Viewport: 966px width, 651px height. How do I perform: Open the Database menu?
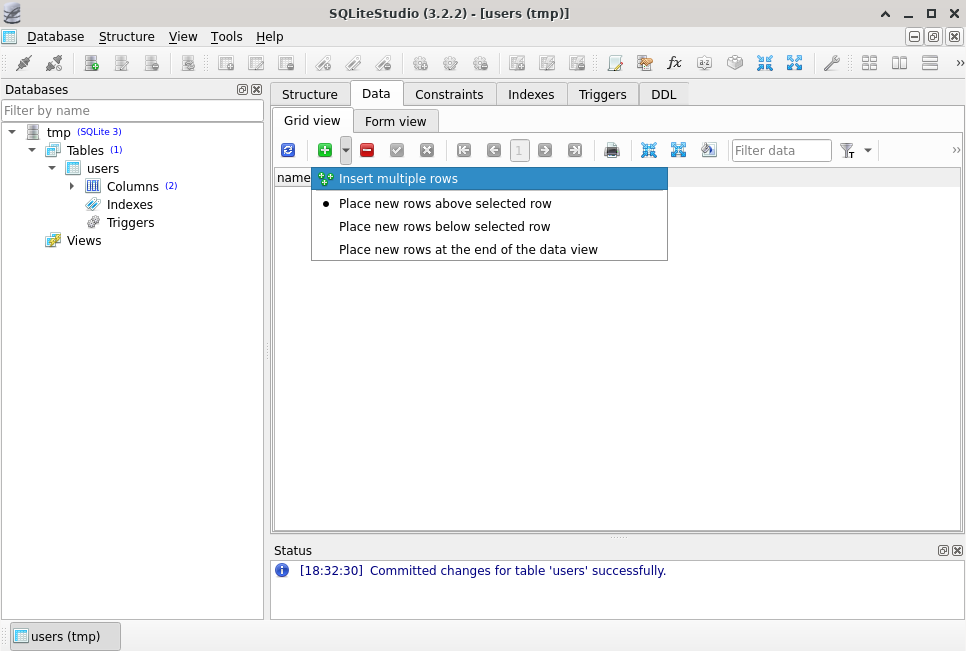click(x=55, y=36)
